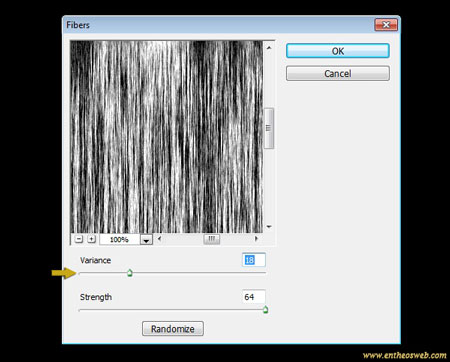Click preview scroll down arrow
This screenshot has height=362, width=450.
pyautogui.click(x=269, y=227)
